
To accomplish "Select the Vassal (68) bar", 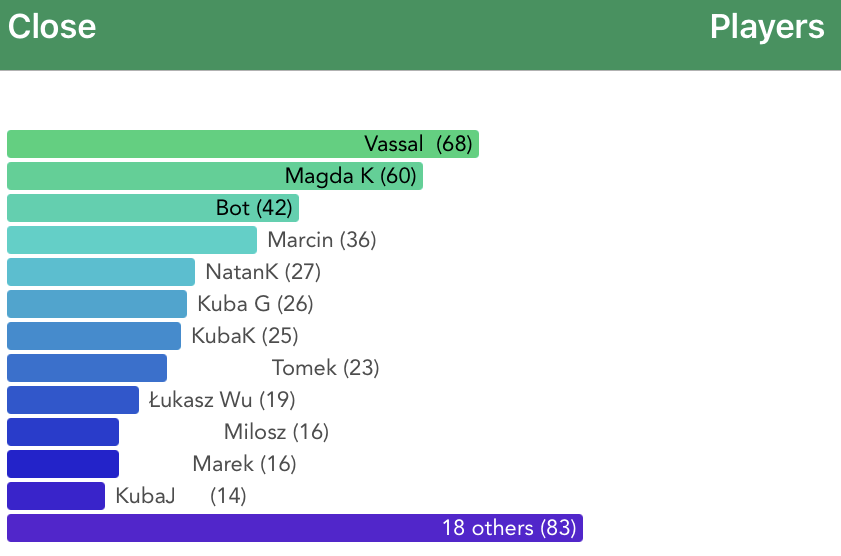I will (243, 144).
